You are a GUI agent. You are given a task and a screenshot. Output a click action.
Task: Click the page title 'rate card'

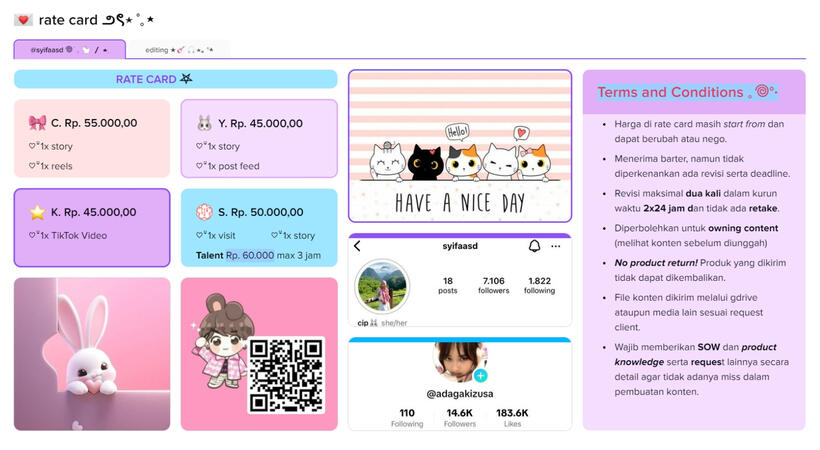pos(68,20)
